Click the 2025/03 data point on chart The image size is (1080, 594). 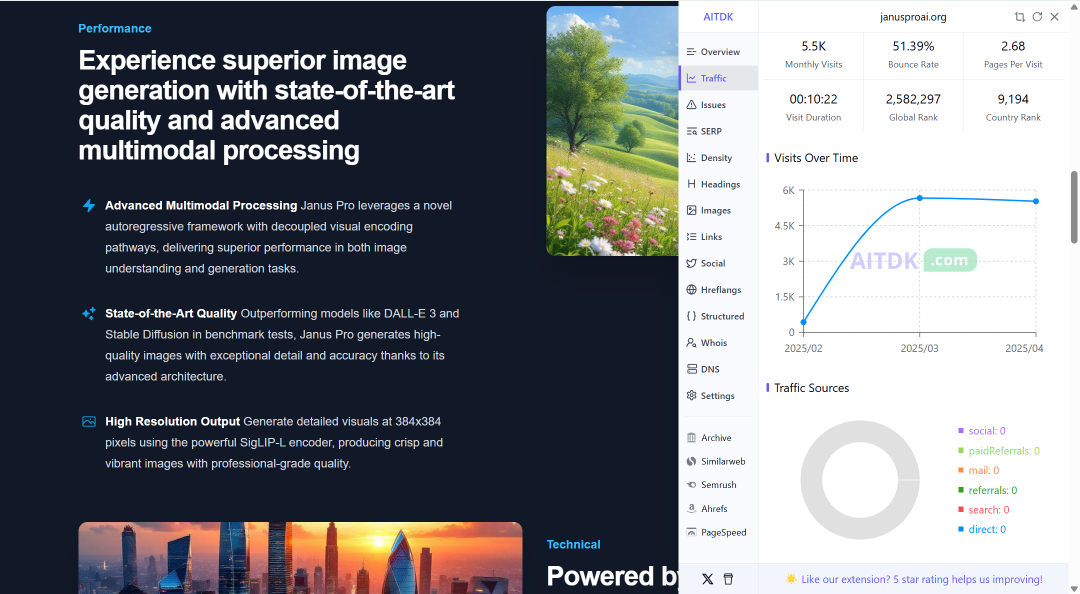(x=920, y=198)
